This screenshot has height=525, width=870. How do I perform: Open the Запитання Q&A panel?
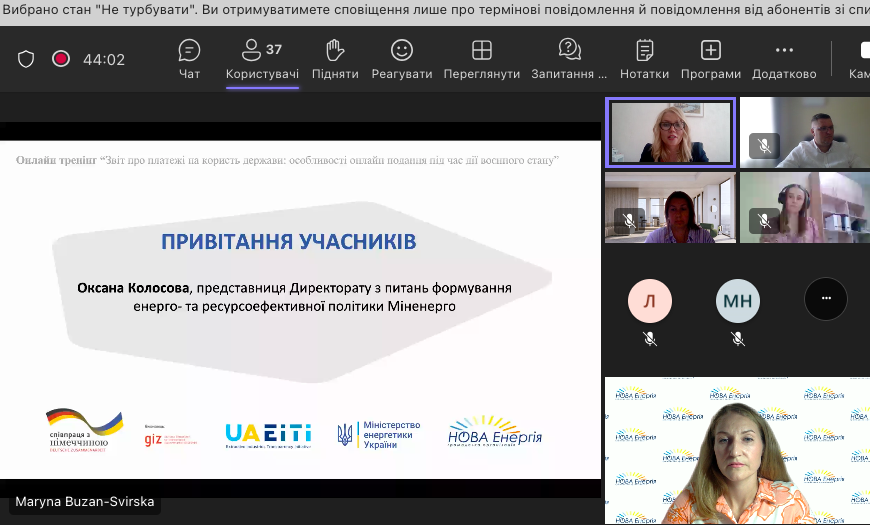[x=569, y=59]
